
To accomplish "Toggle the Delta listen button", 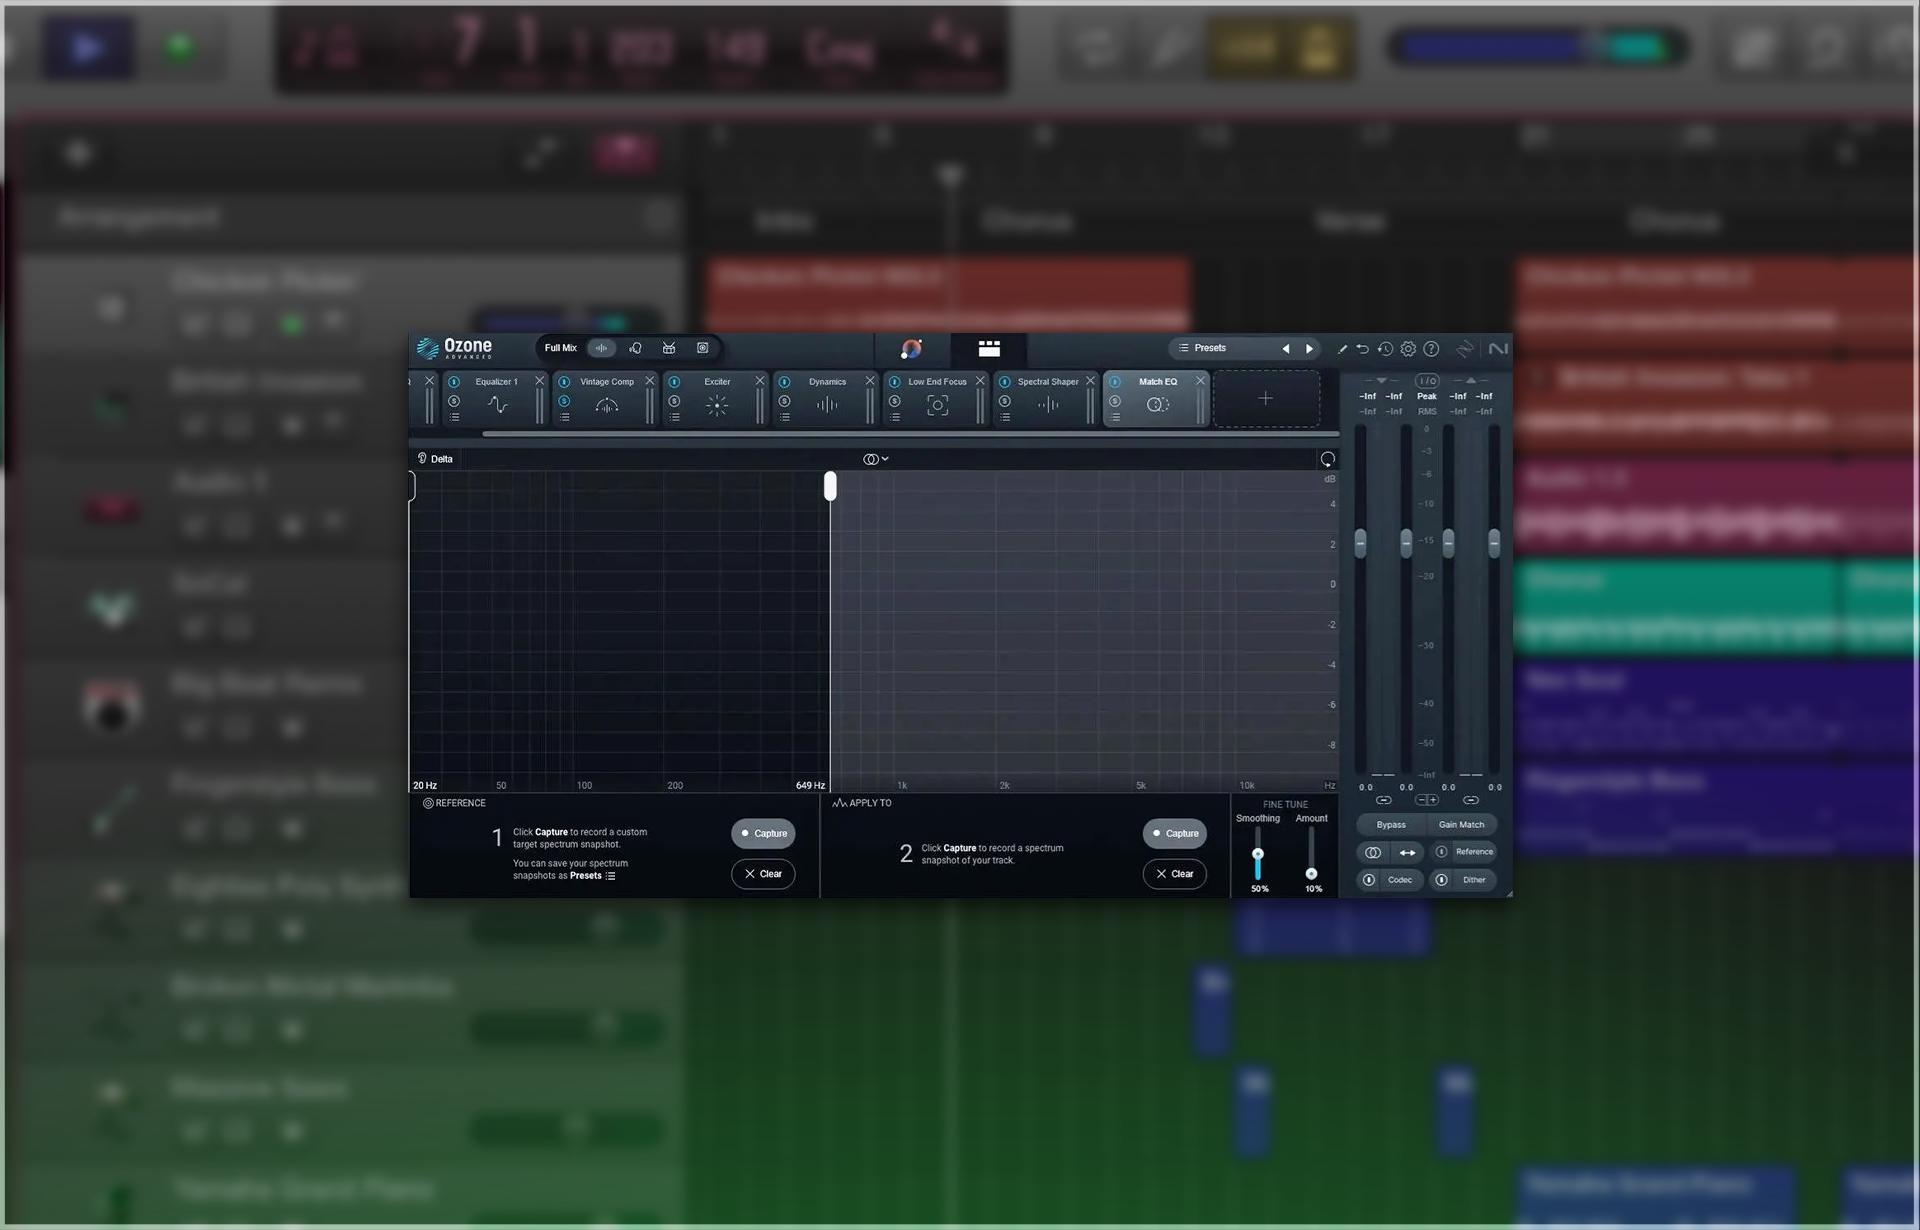I will (x=435, y=459).
